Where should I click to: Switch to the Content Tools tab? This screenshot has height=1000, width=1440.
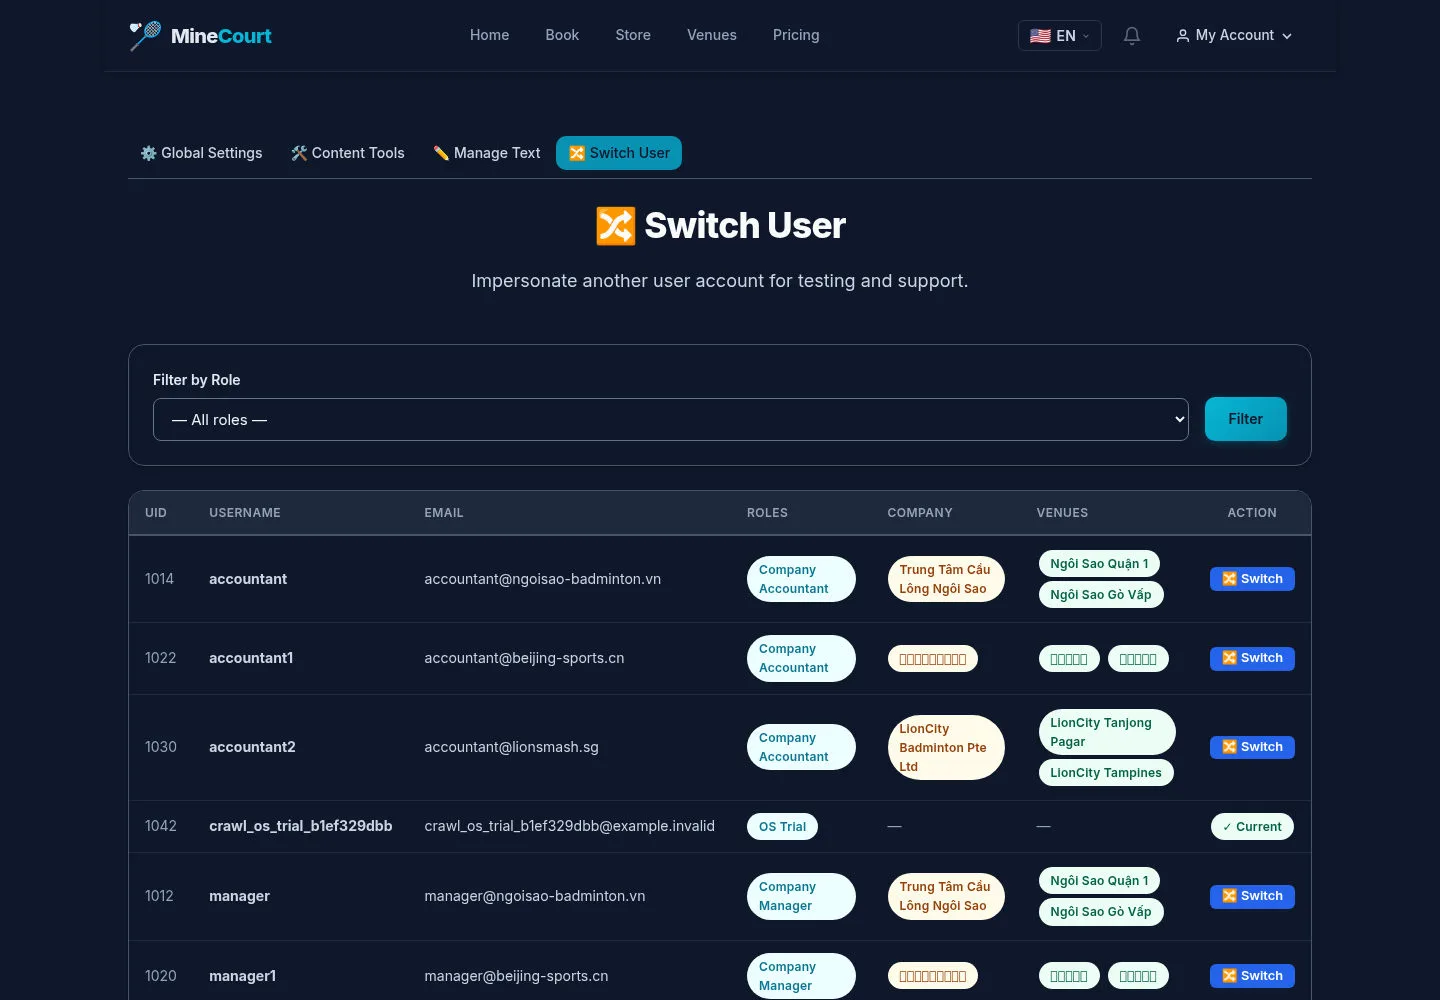[348, 153]
